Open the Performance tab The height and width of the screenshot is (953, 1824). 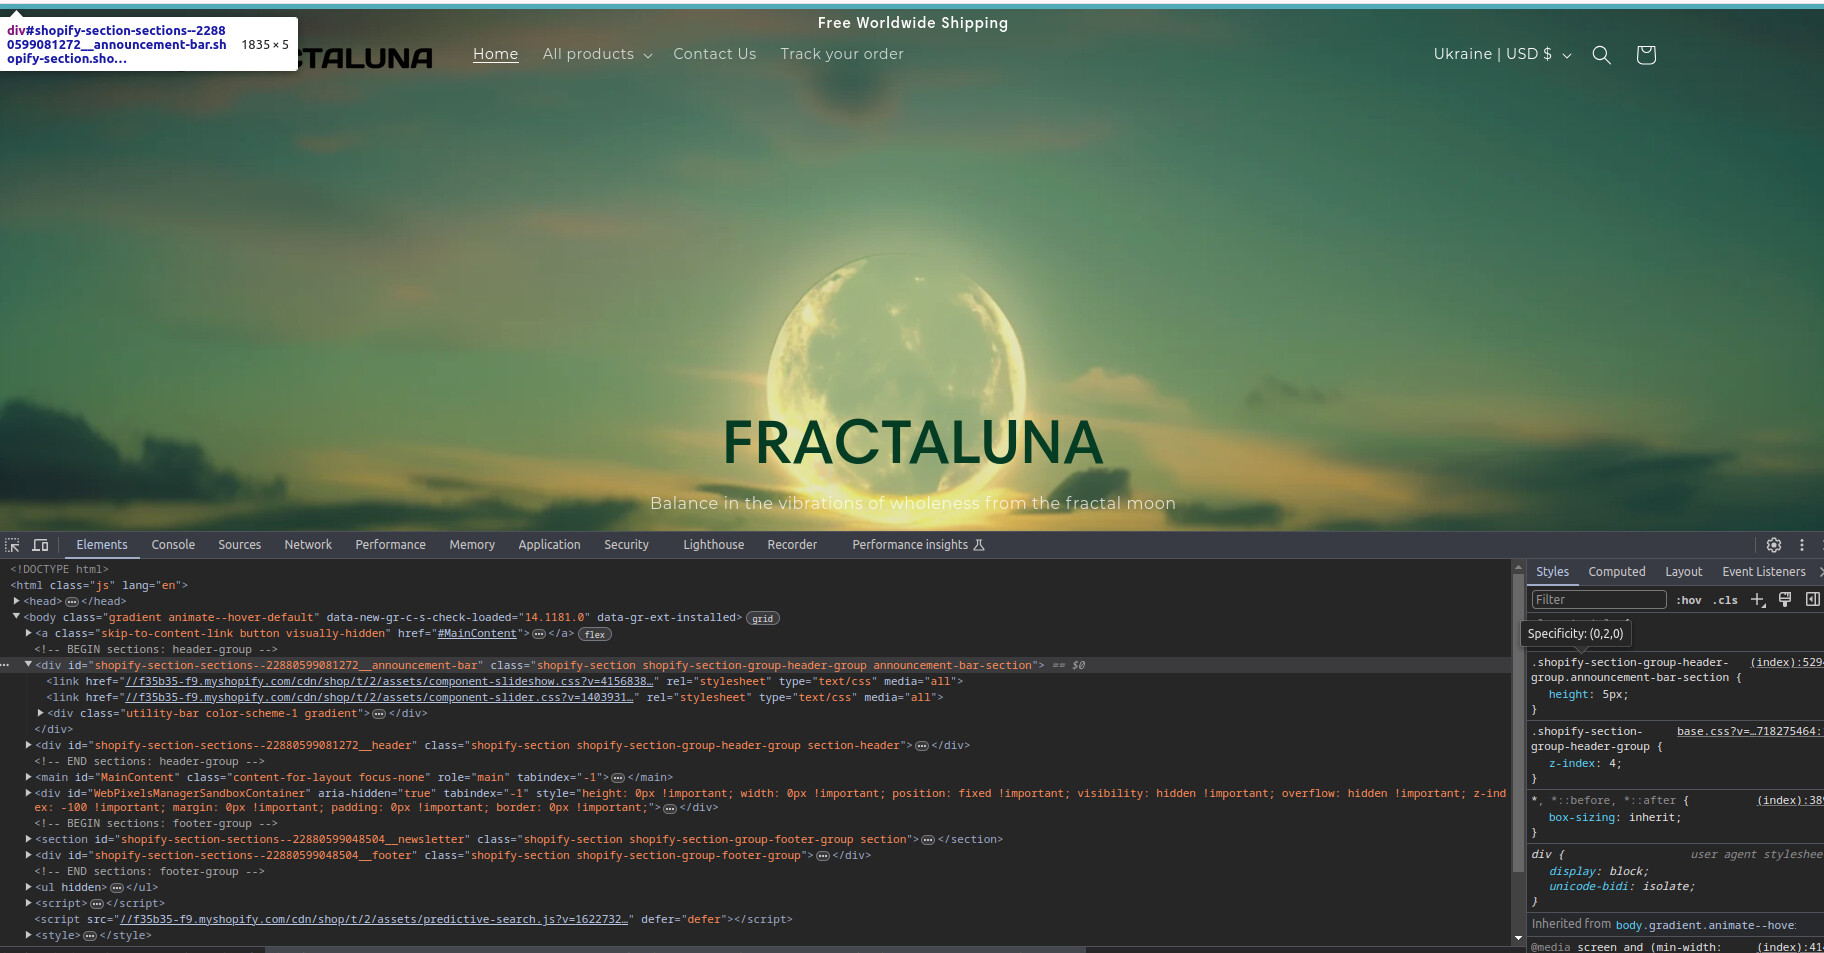click(x=390, y=545)
